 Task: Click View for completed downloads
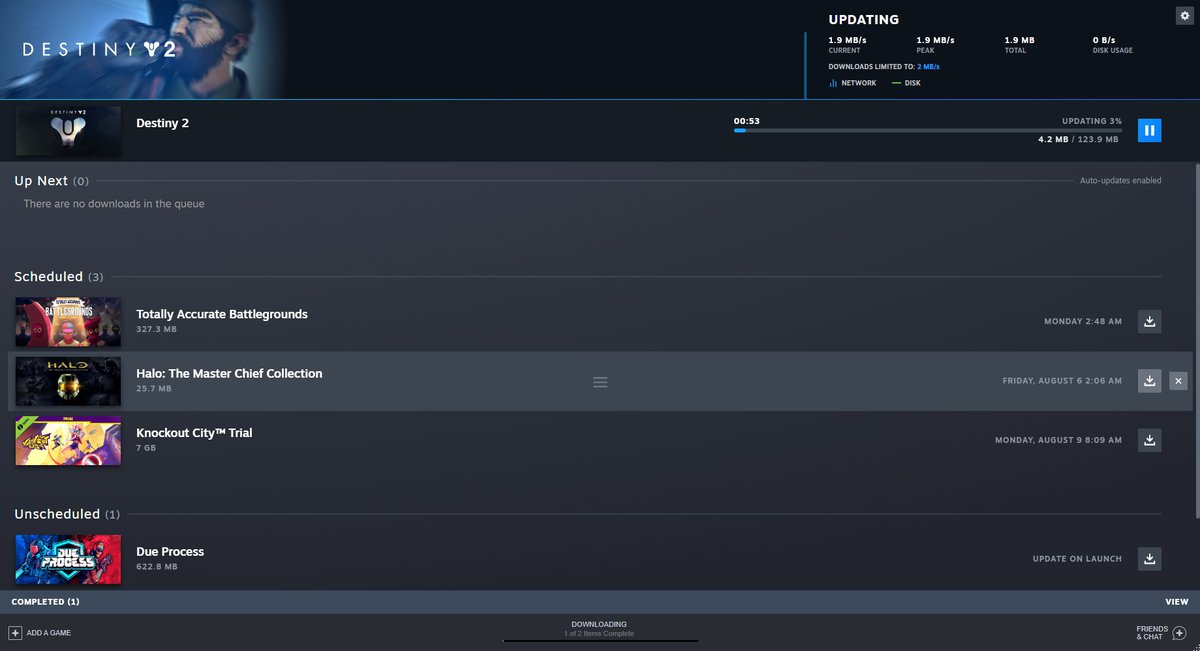[x=1176, y=602]
